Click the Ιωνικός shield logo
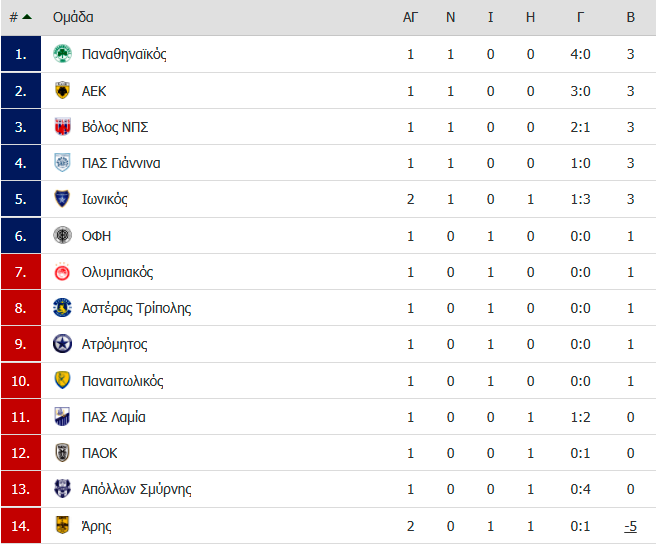Image resolution: width=656 pixels, height=551 pixels. point(62,199)
